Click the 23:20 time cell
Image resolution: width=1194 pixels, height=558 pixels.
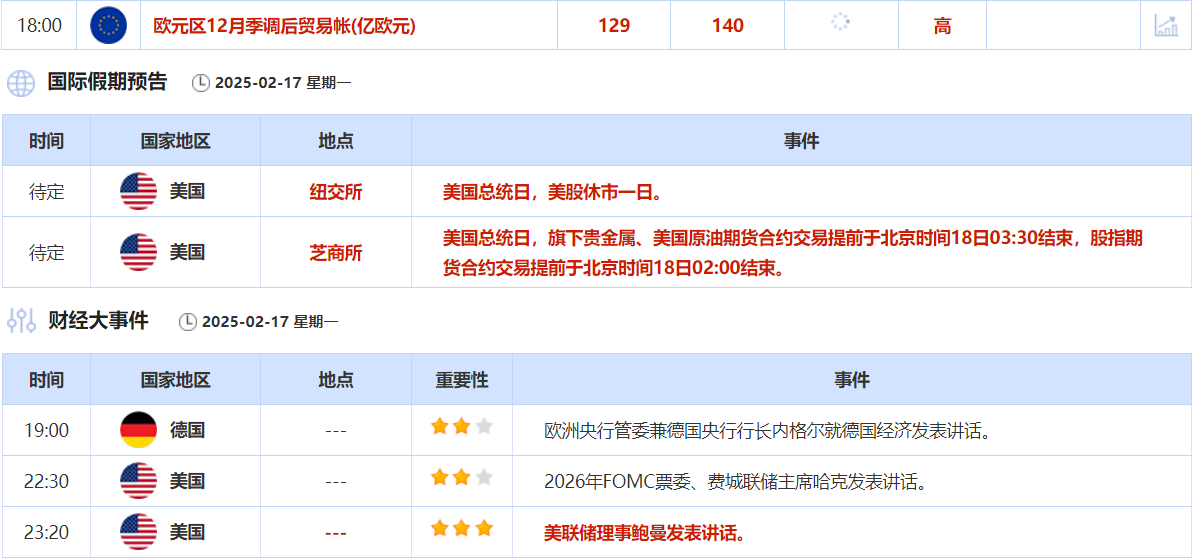tap(46, 532)
